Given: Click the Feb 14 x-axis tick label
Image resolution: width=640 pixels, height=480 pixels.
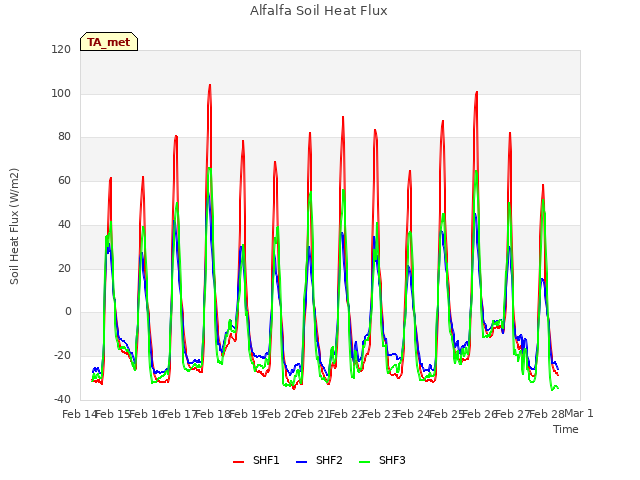Looking at the screenshot, I should coord(79,414).
